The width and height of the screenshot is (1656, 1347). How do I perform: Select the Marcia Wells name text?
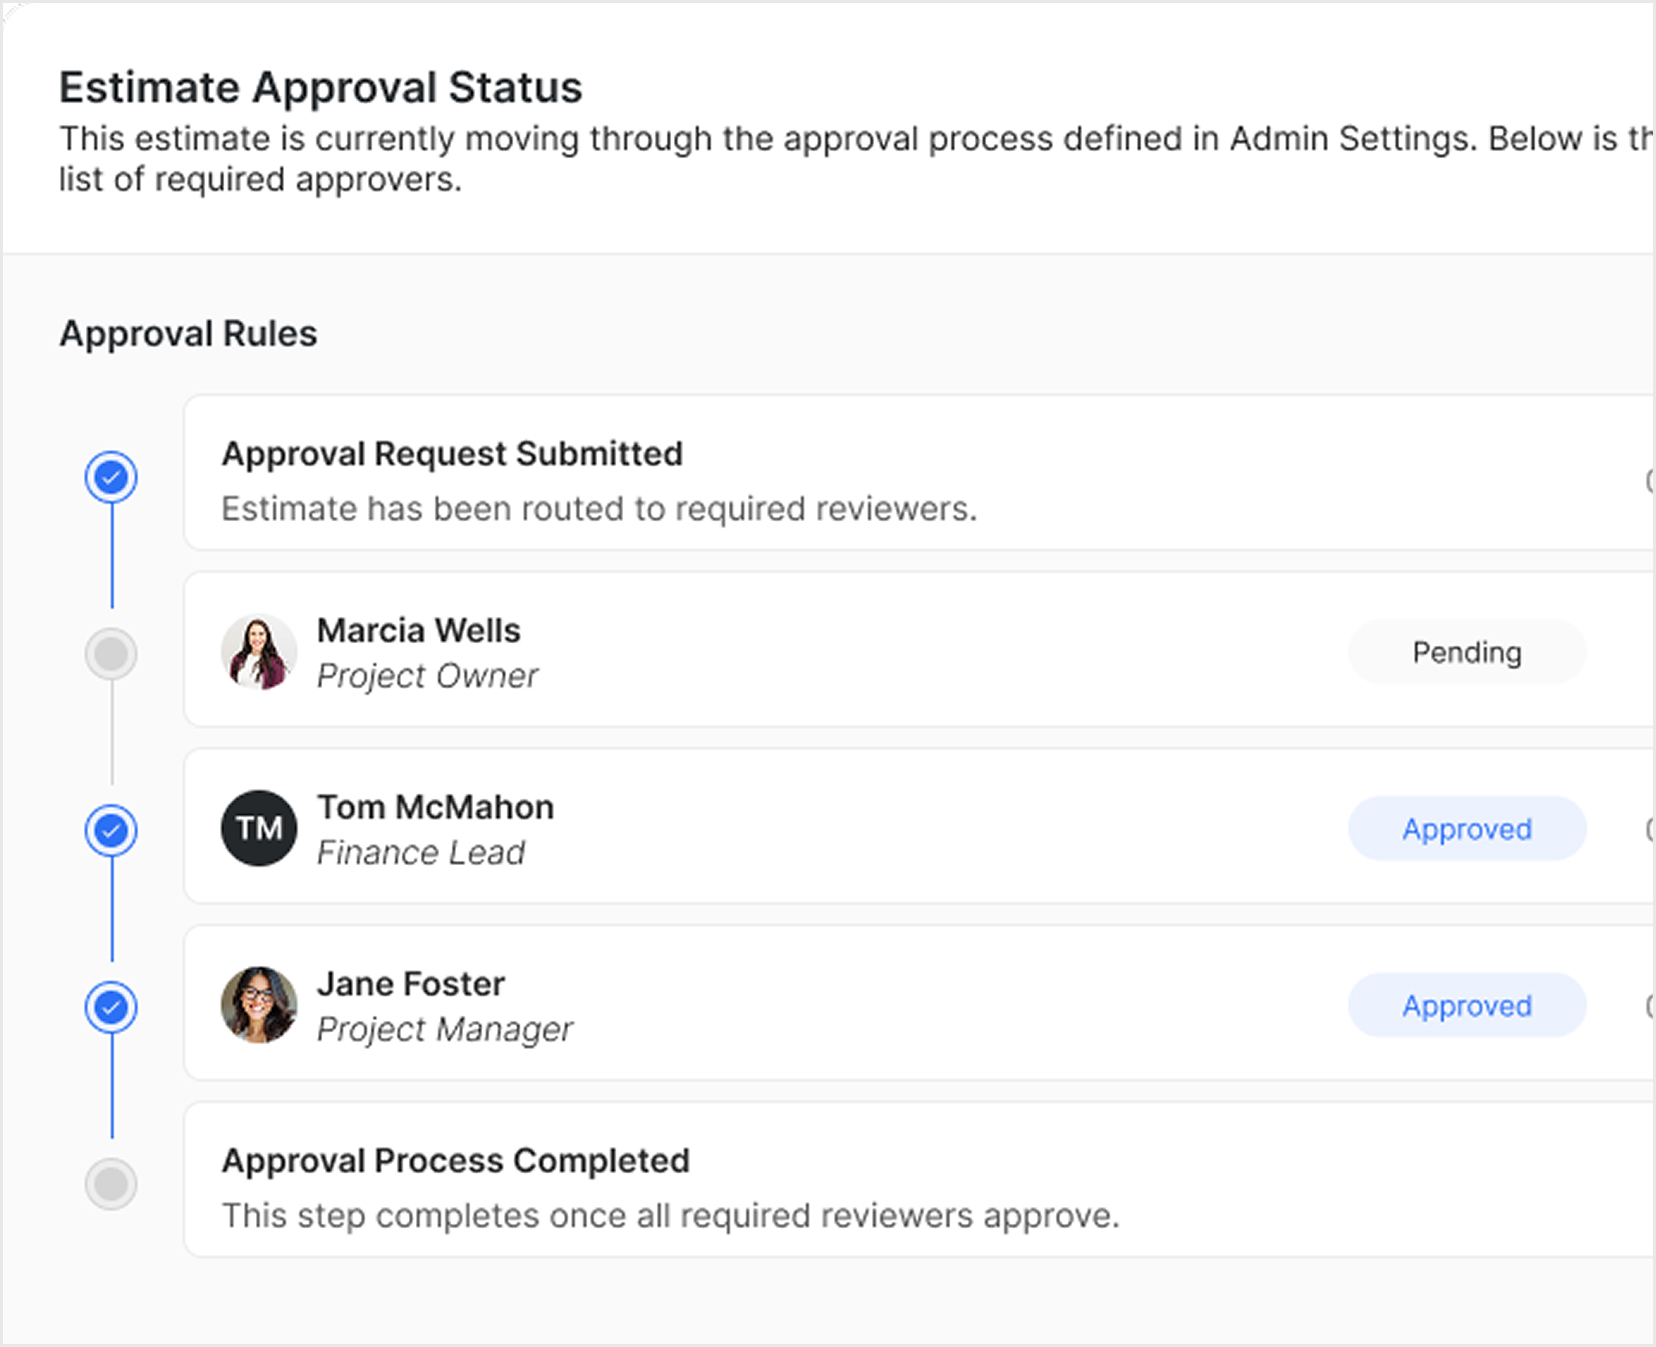click(x=419, y=630)
